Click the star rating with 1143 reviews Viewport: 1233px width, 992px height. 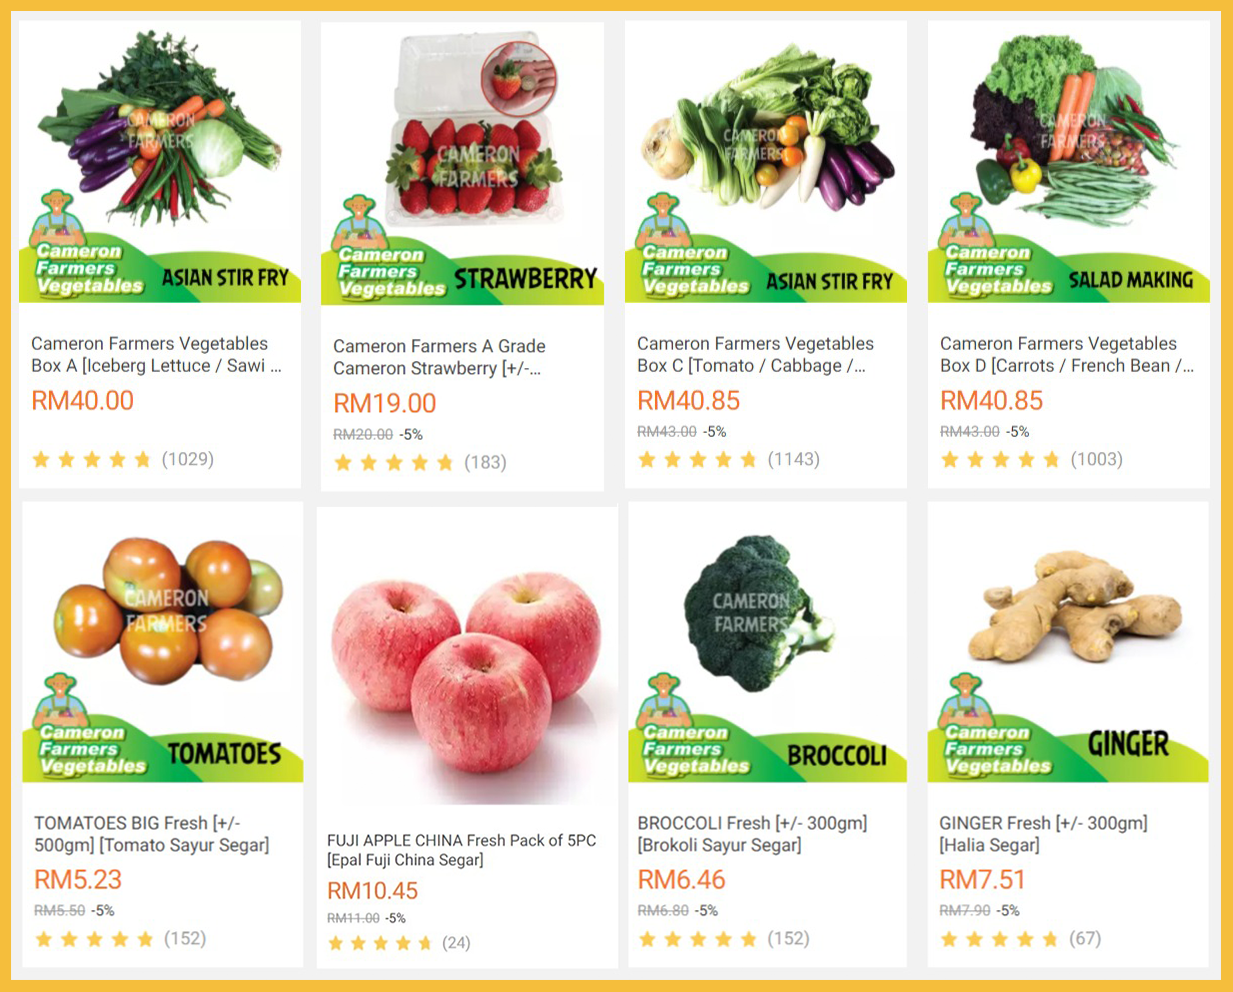coord(697,460)
